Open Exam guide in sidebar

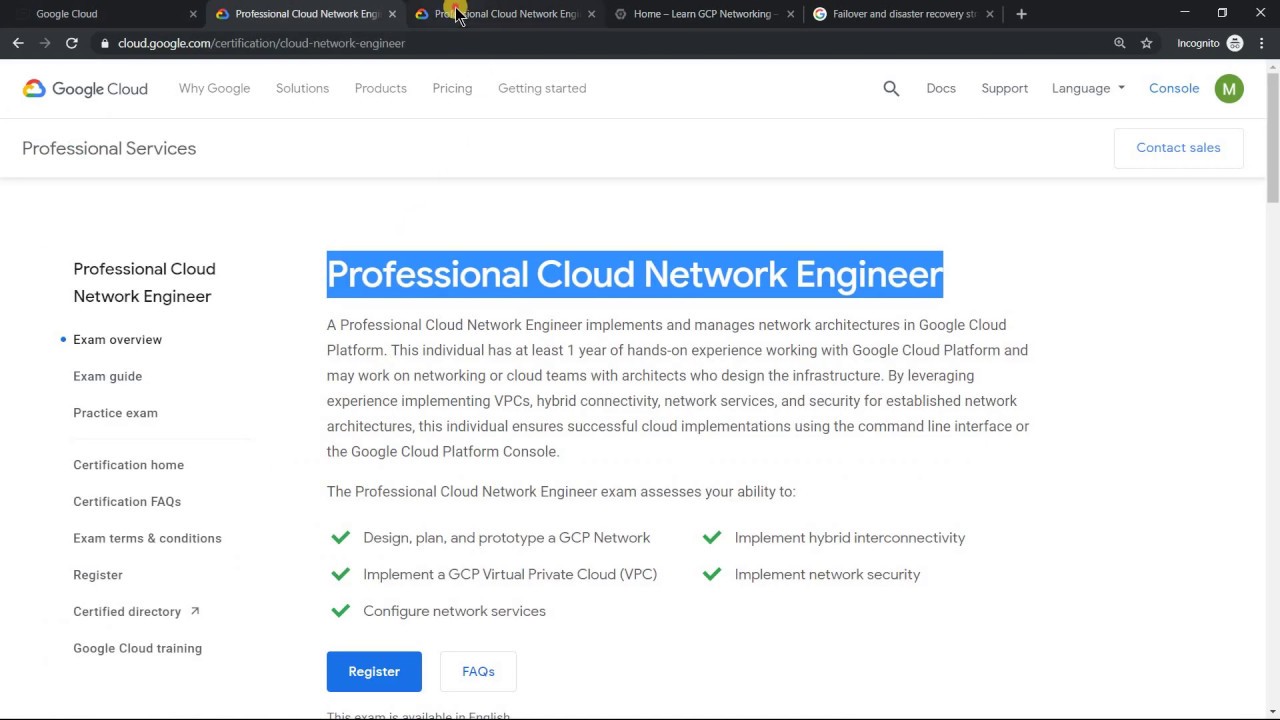107,376
